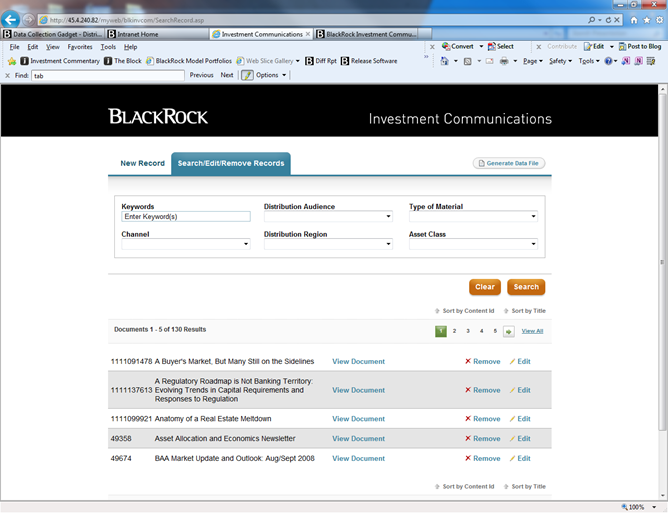Click the address bar search magnifier

pos(591,20)
